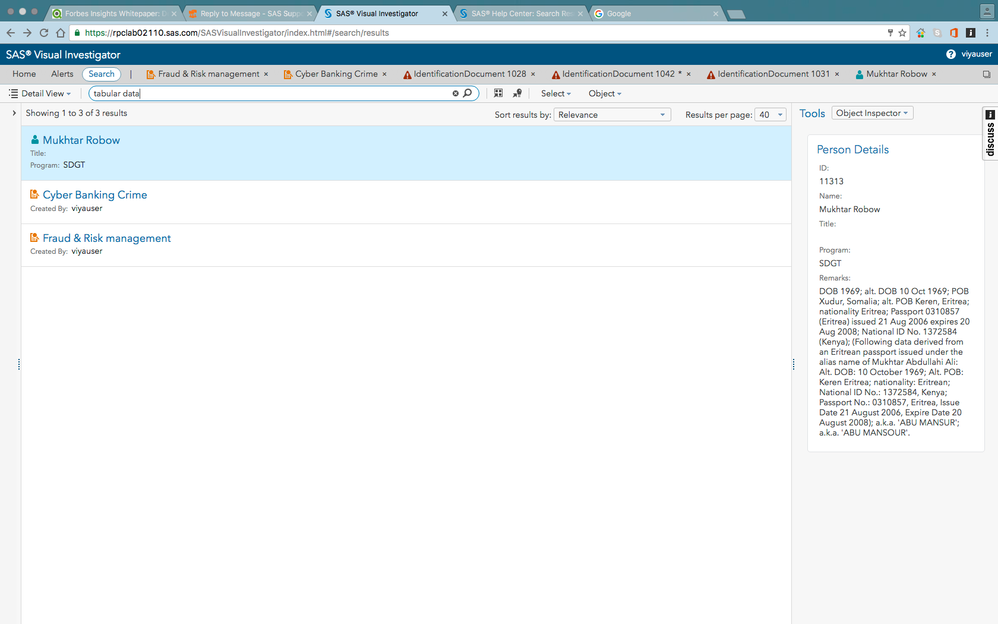The image size is (998, 624).
Task: Click the browser forward arrow
Action: (27, 32)
